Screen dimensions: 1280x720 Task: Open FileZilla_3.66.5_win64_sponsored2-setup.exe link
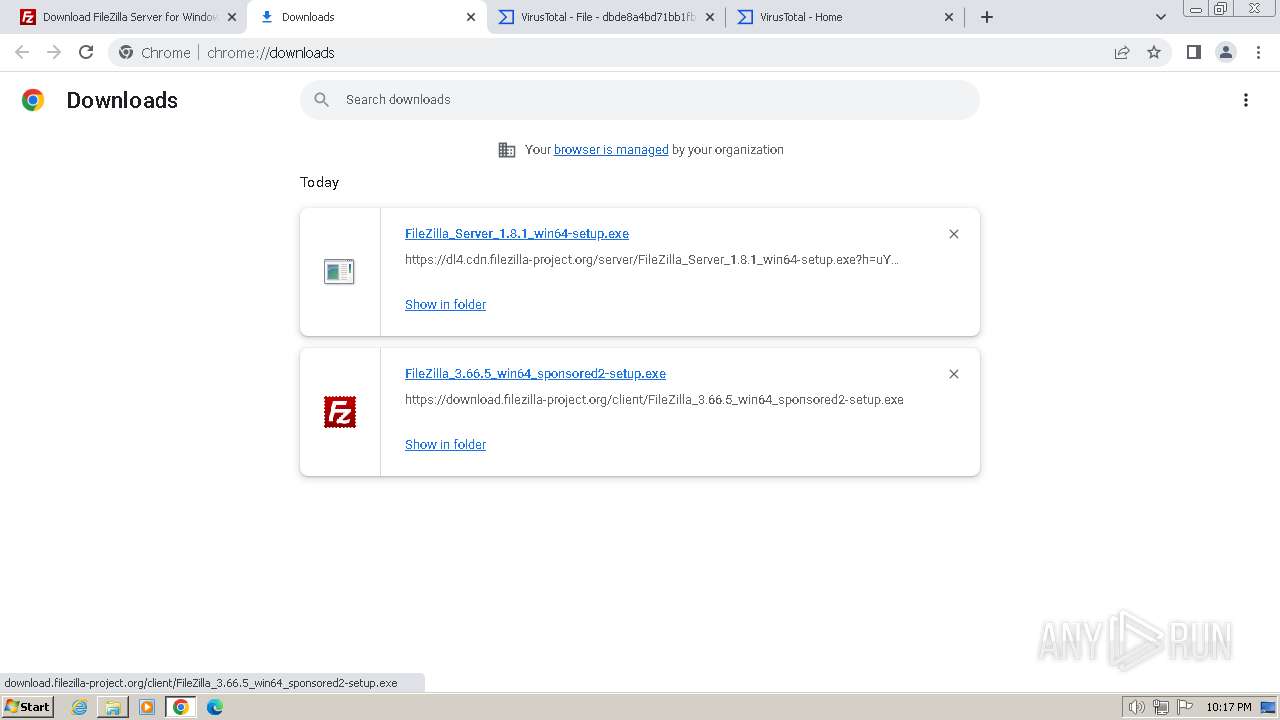click(535, 374)
